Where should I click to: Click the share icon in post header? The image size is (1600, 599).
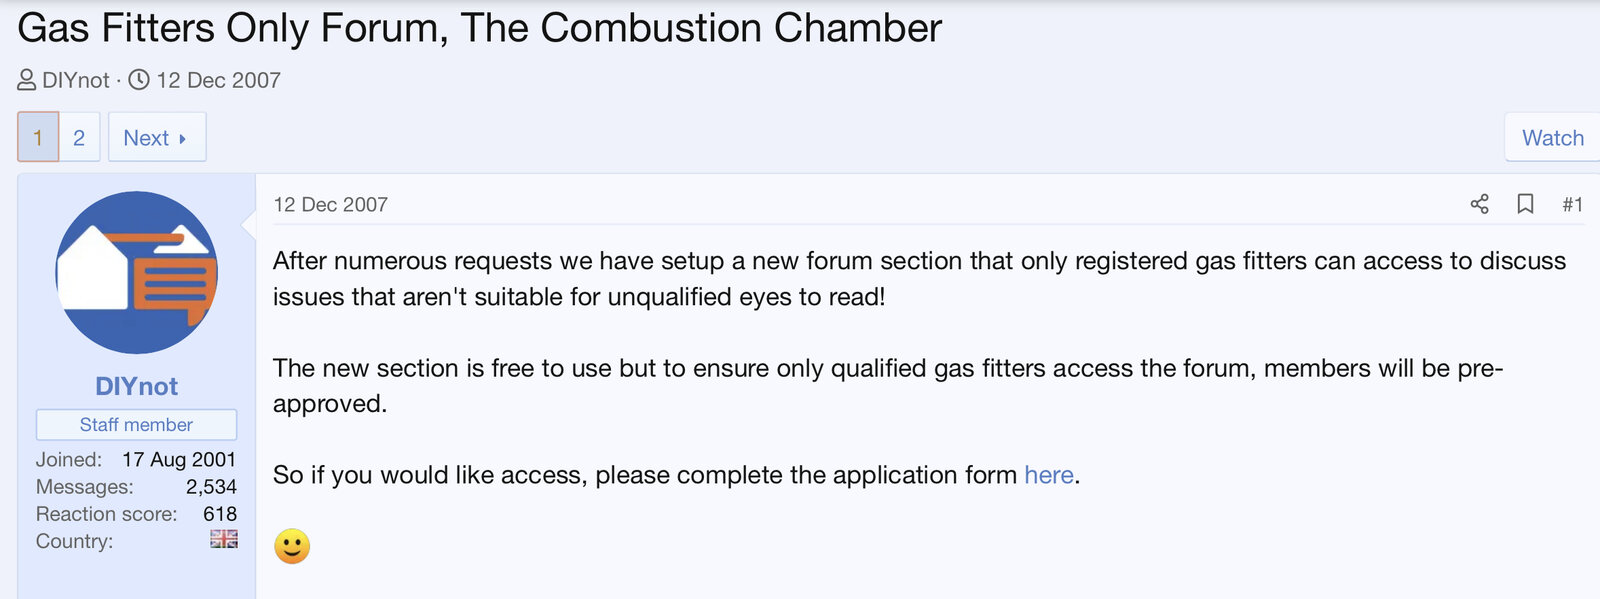(1479, 204)
